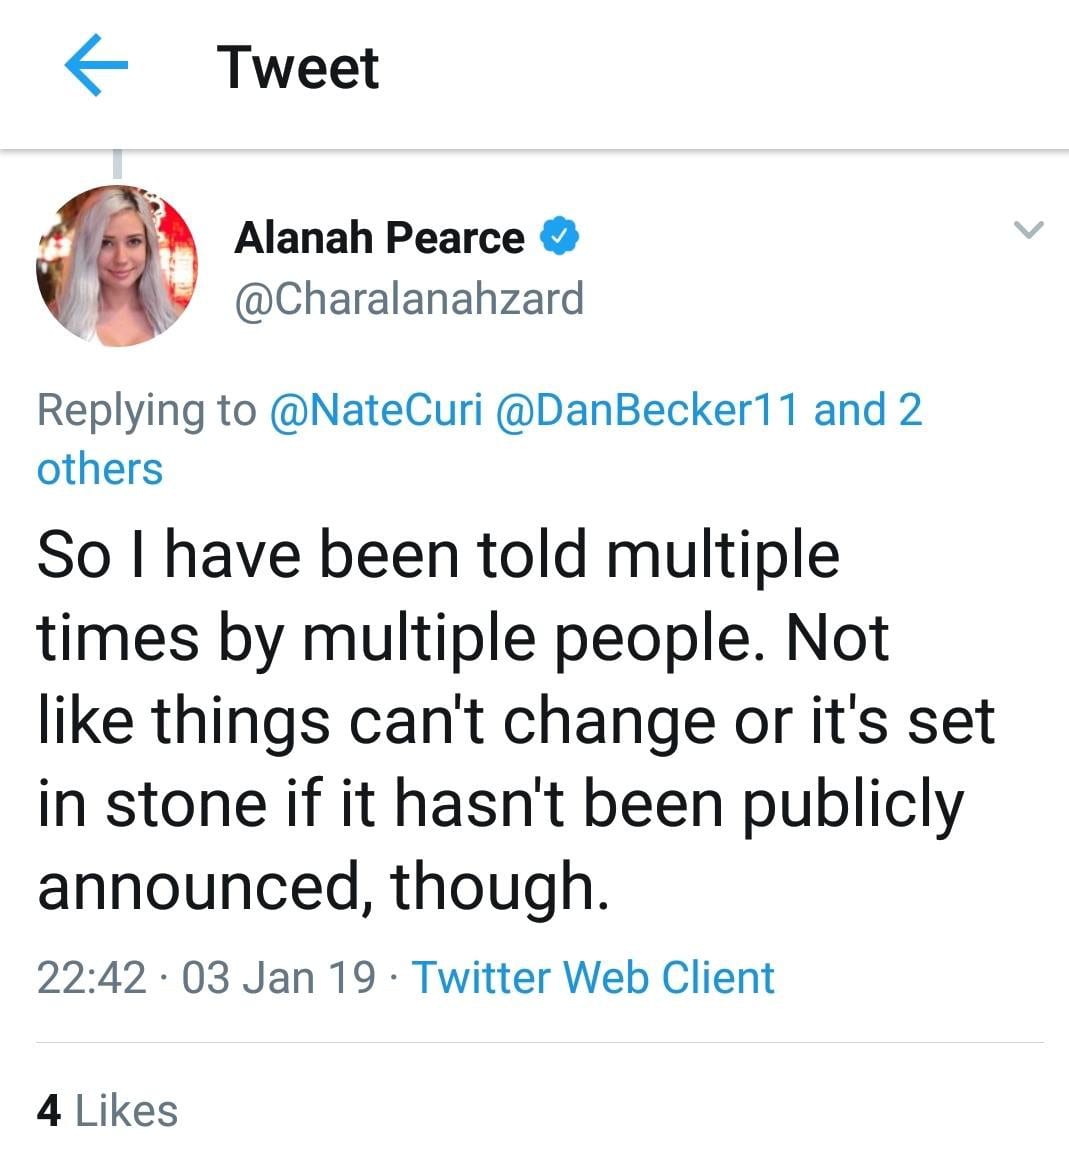Click the Alanah Pearce display name
1069x1169 pixels.
(x=379, y=238)
